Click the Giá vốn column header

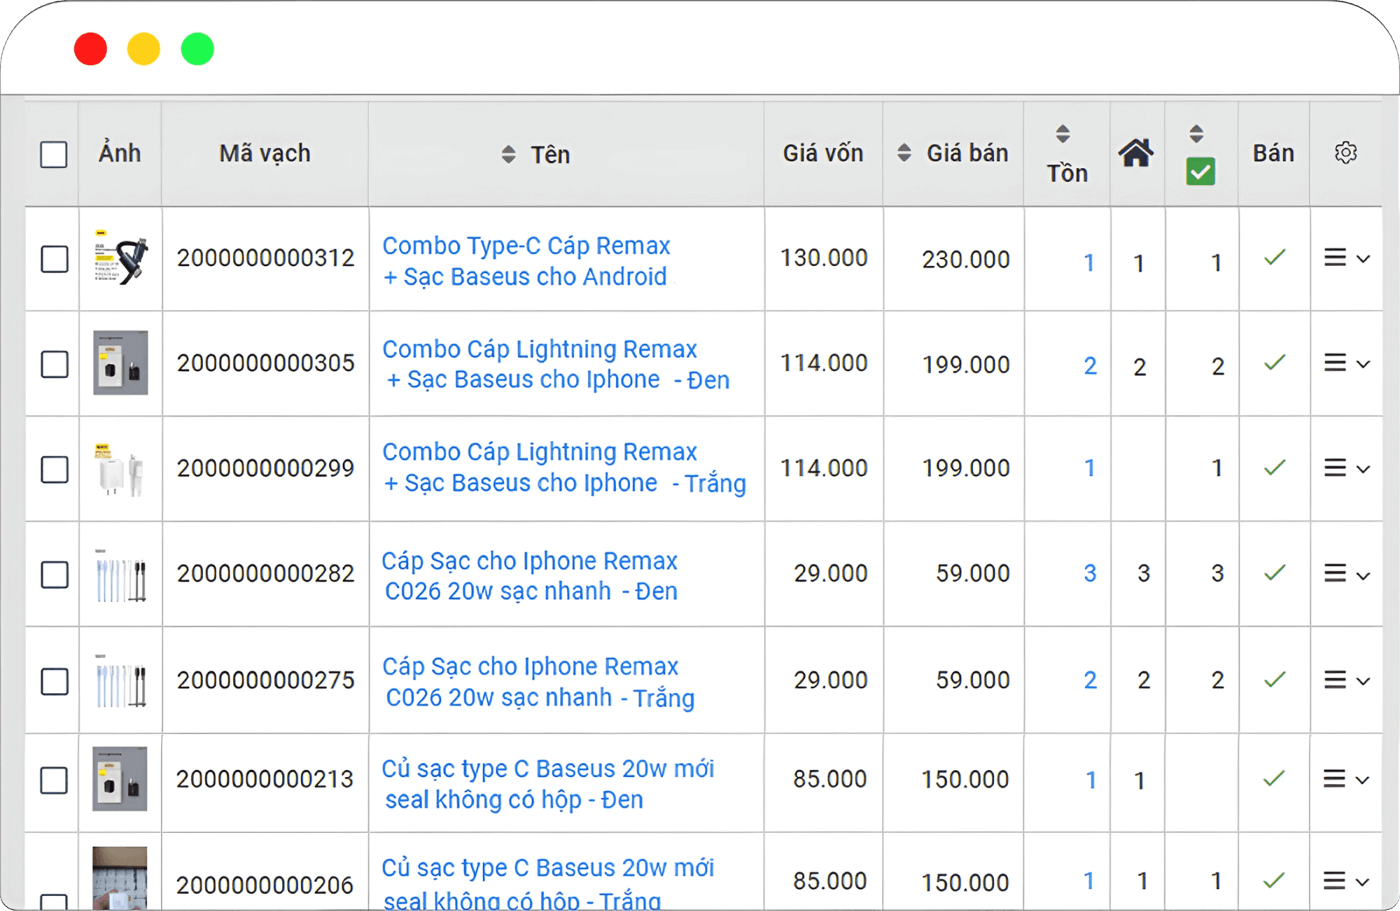(x=822, y=154)
